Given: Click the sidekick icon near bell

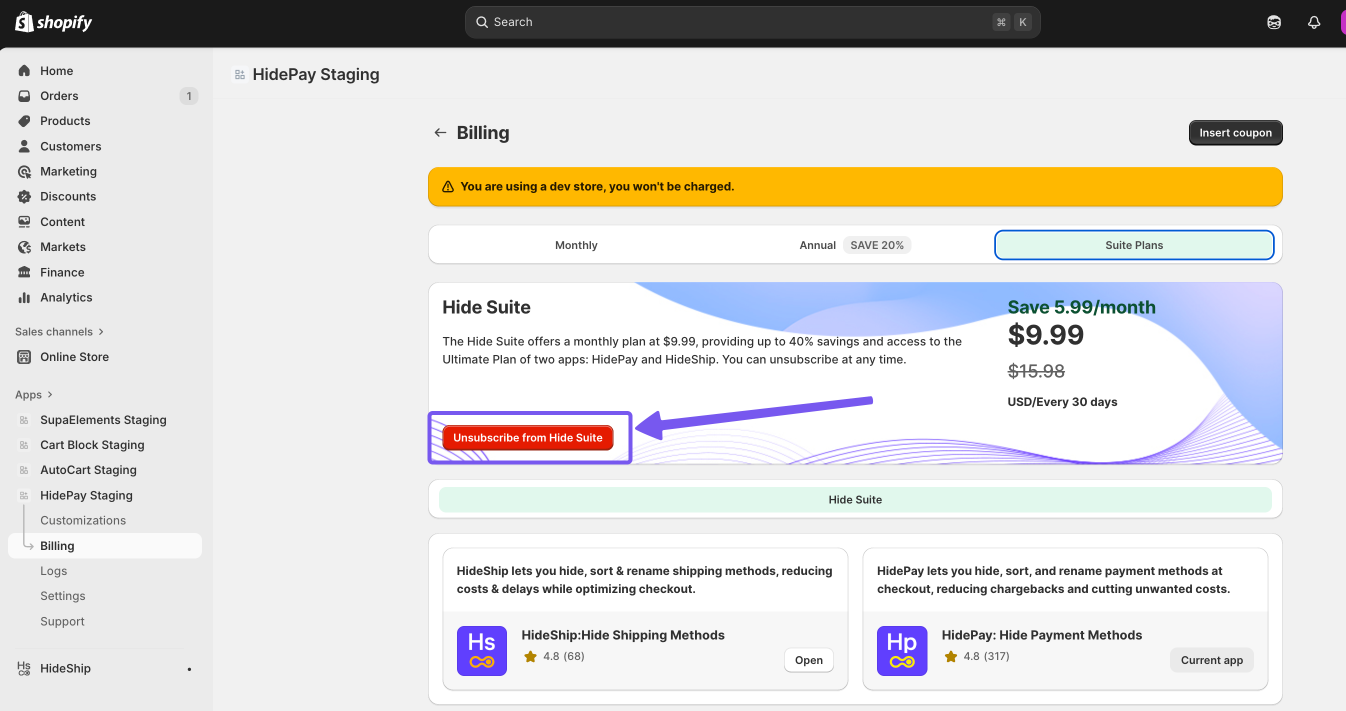Looking at the screenshot, I should point(1274,22).
